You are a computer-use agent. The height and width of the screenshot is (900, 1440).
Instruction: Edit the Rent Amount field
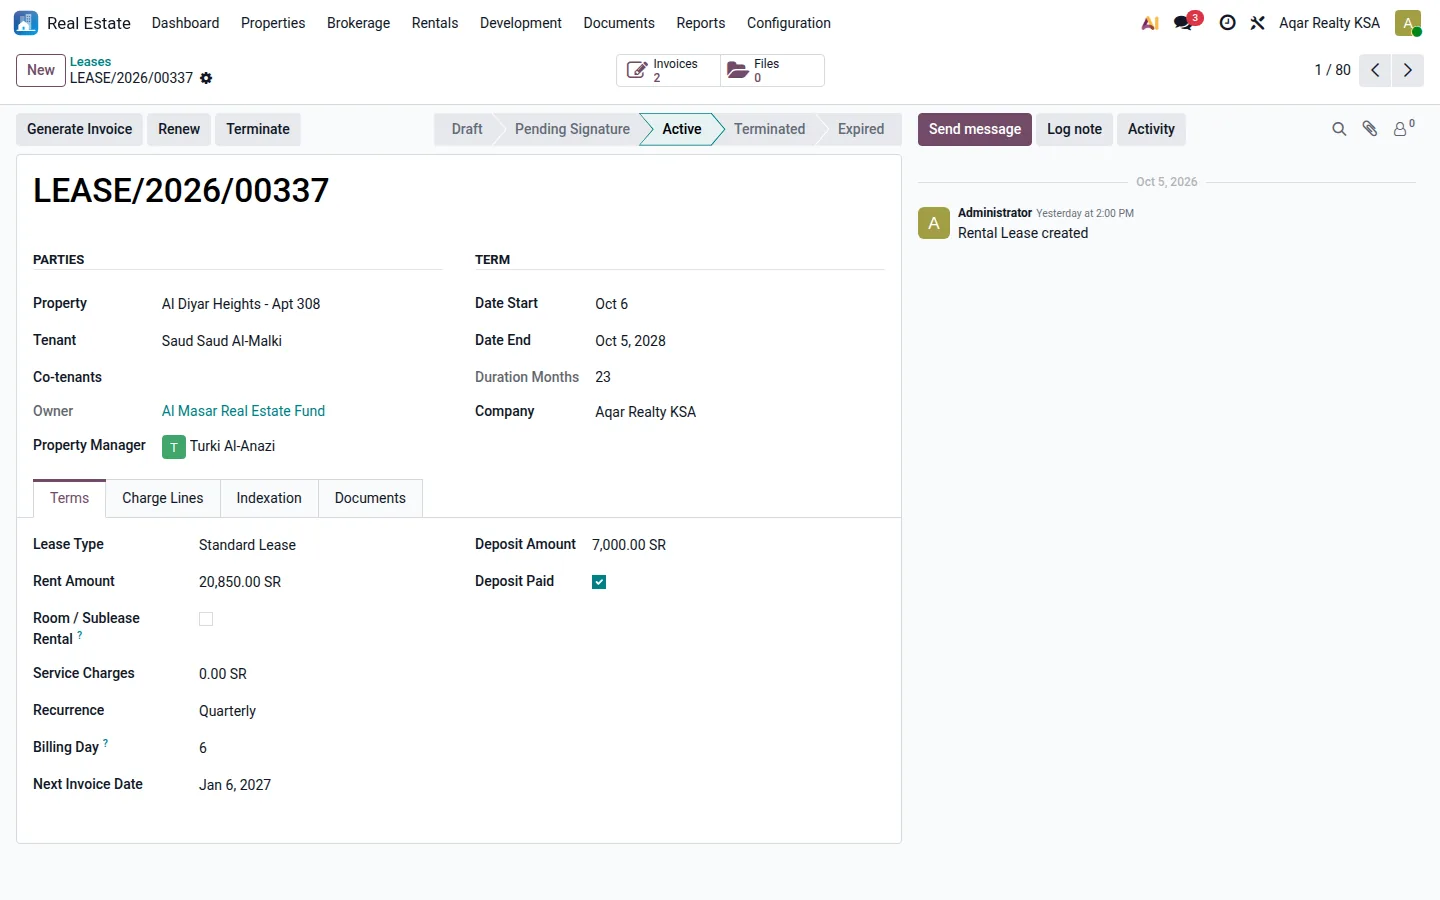pos(320,582)
